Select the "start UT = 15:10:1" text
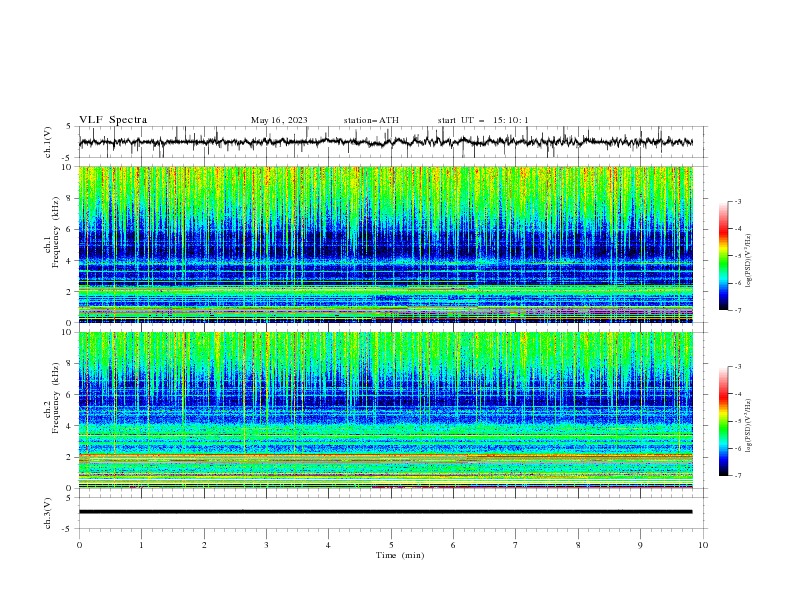This screenshot has height=612, width=792. click(483, 120)
